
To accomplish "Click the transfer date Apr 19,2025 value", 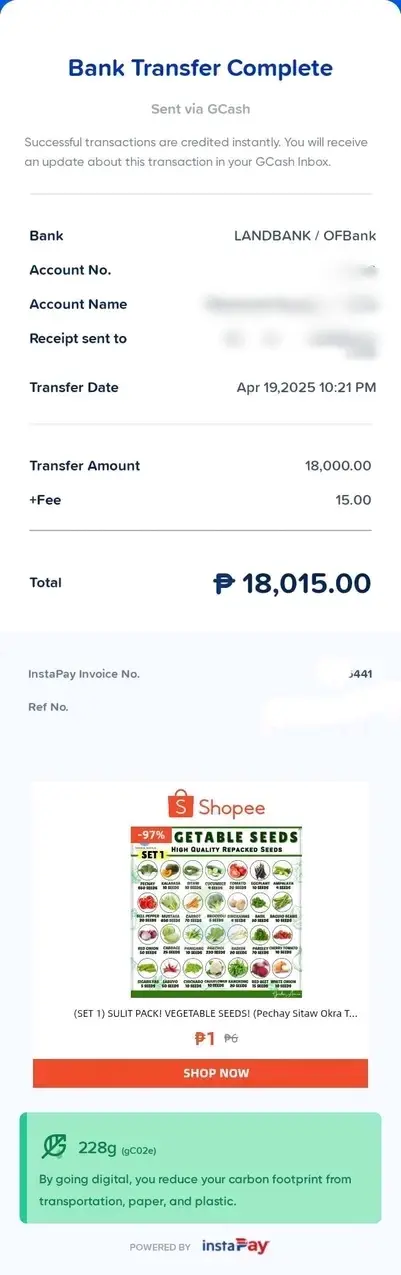I will [x=306, y=387].
